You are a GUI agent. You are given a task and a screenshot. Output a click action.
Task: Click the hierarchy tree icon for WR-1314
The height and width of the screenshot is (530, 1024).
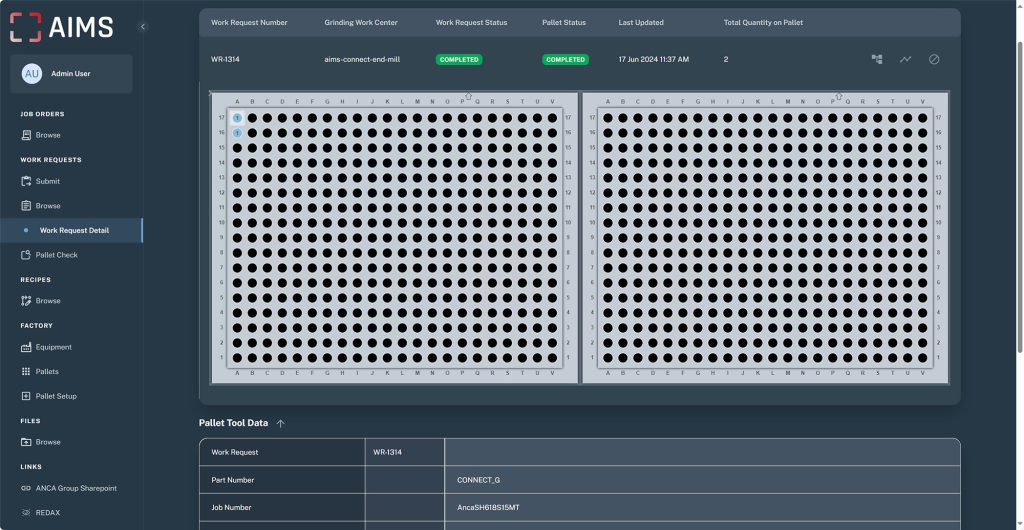pos(877,60)
